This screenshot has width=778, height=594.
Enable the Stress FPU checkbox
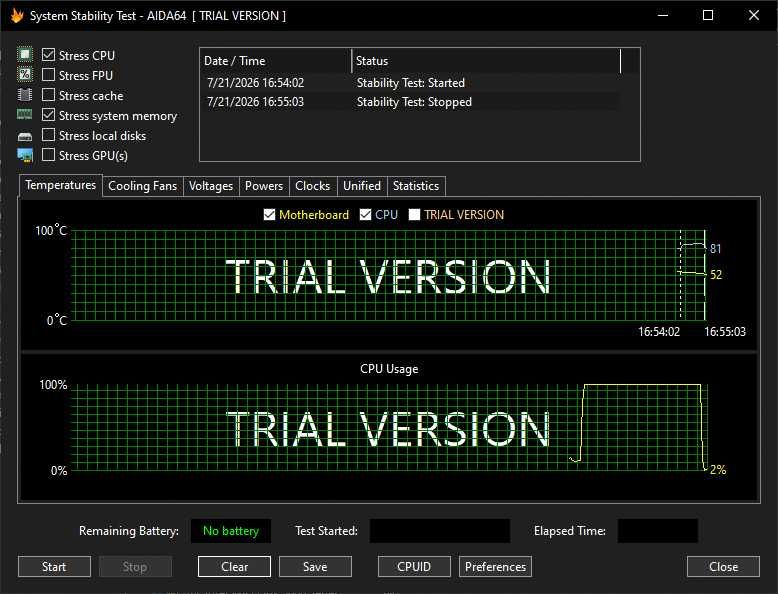48,75
